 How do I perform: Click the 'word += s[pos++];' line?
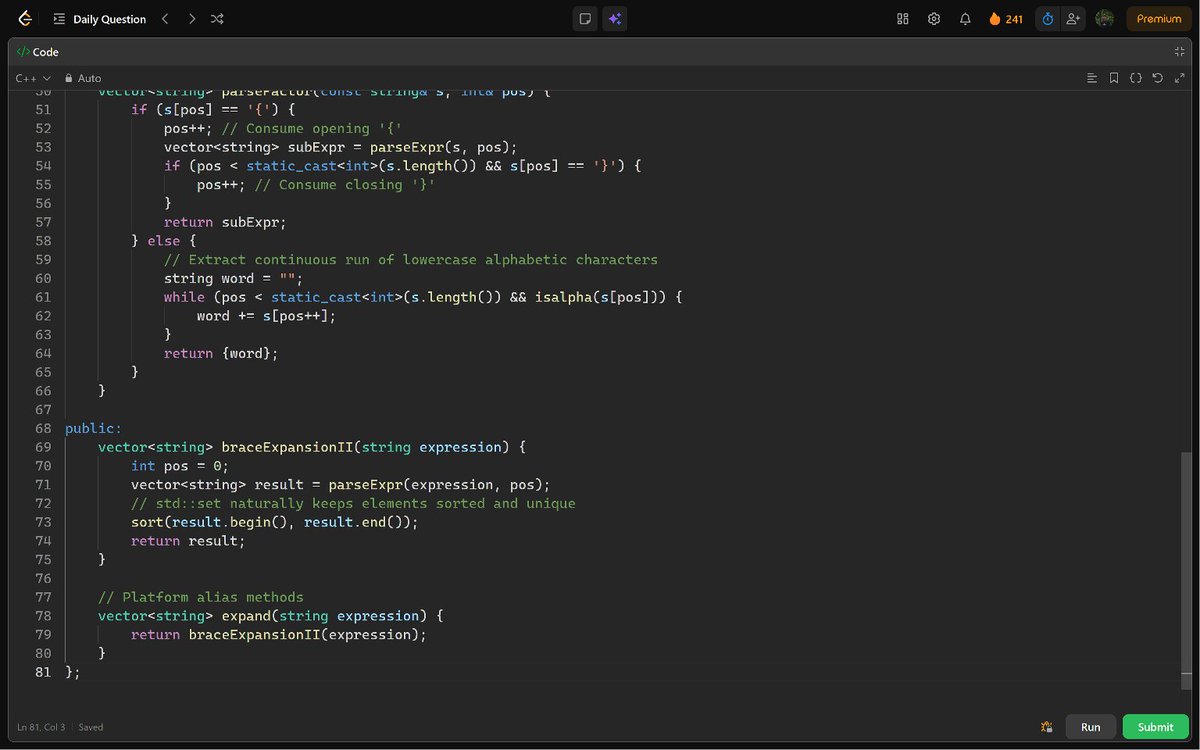(266, 316)
